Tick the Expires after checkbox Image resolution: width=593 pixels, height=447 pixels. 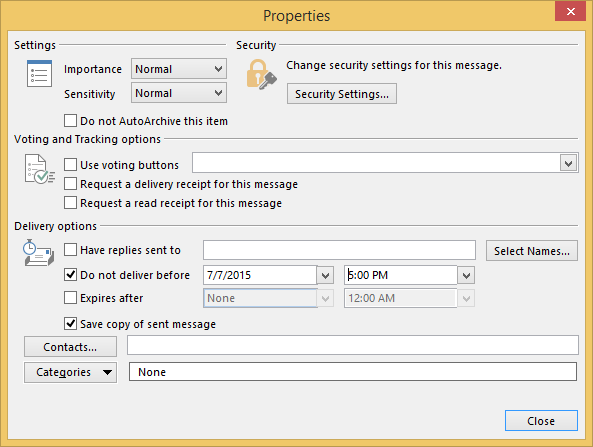70,298
